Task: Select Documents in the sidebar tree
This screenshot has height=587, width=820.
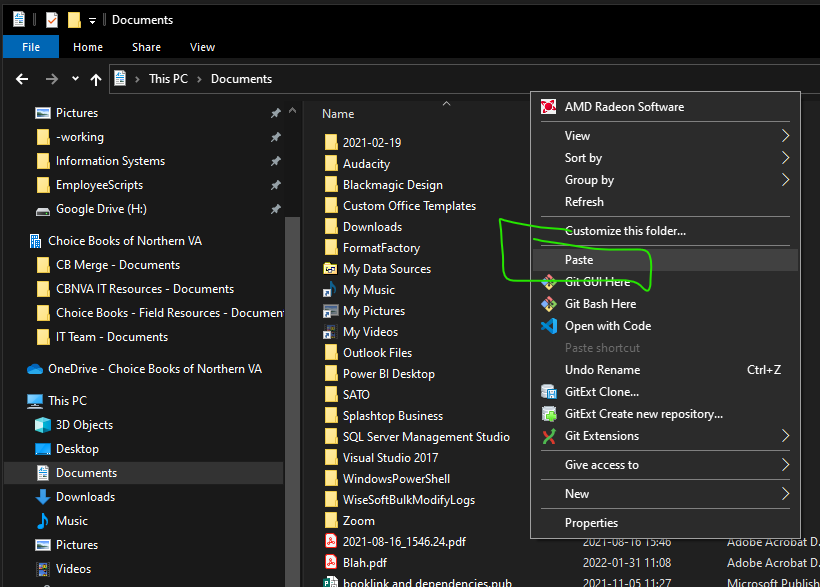Action: point(144,473)
